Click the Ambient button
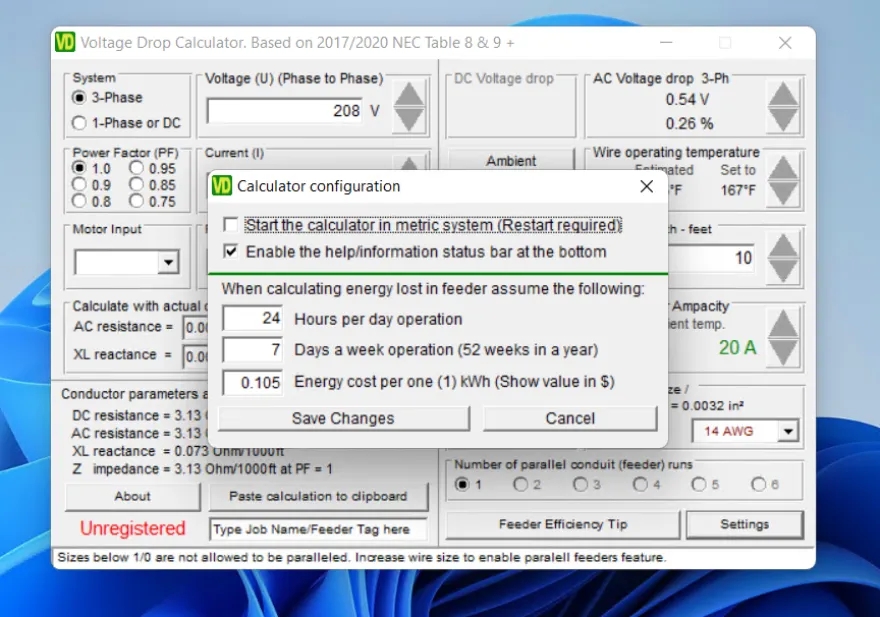This screenshot has width=880, height=617. click(511, 161)
